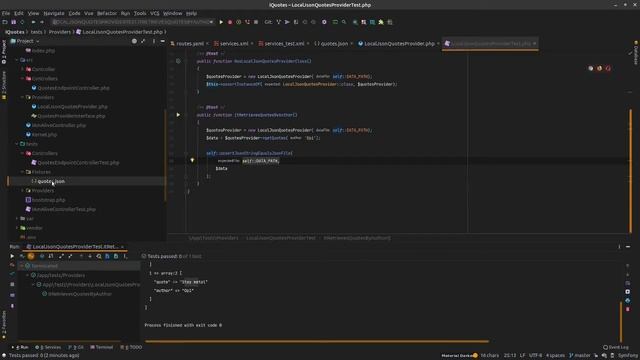Open Structure tool window on left stripe
Screen dimensions: 640x360
click(4, 86)
